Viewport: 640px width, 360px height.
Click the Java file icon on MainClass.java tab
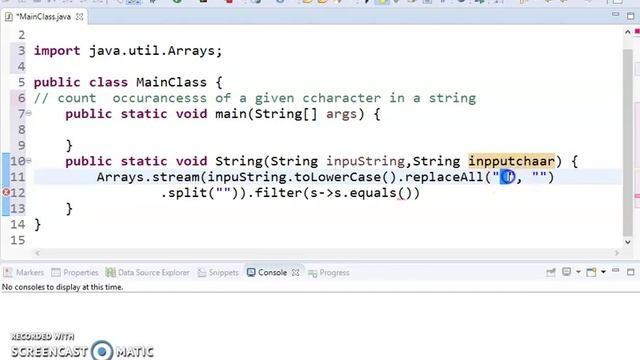click(x=9, y=17)
